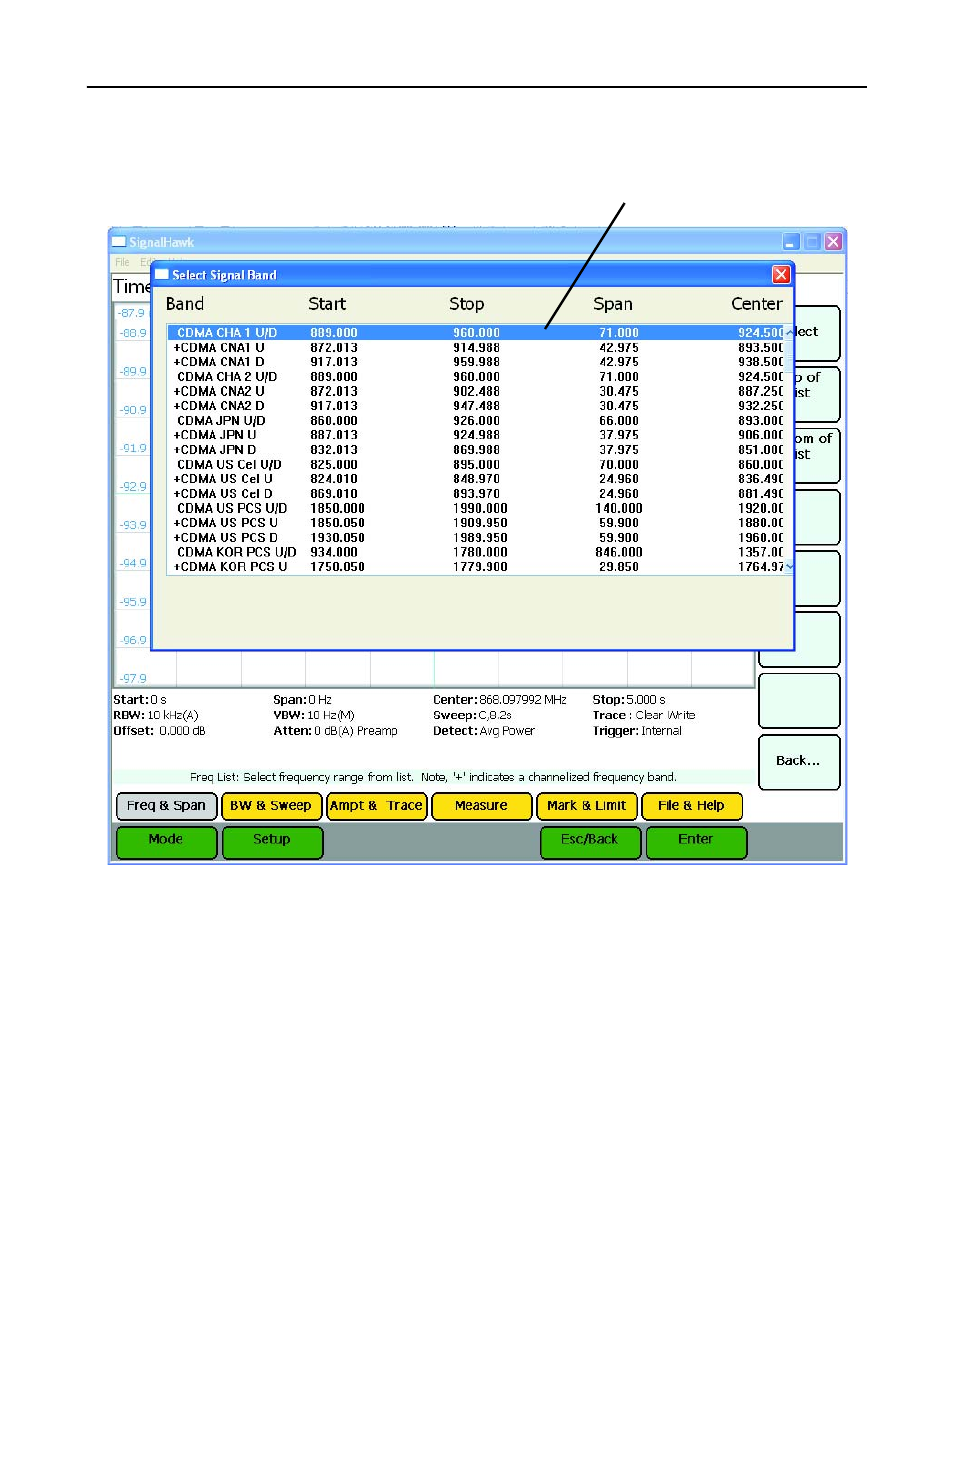The width and height of the screenshot is (954, 1474).
Task: Click the Sweep: C,8.2s readout
Action: pyautogui.click(x=472, y=716)
